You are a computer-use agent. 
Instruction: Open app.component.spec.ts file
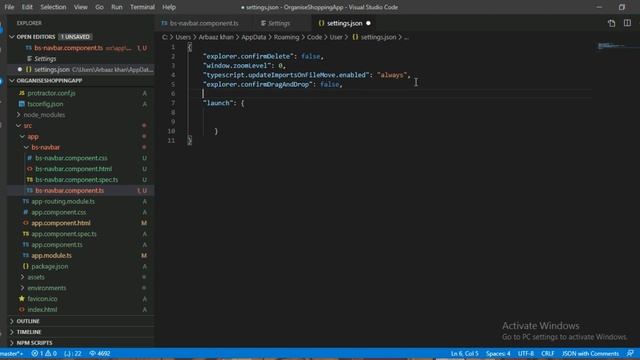(64, 234)
